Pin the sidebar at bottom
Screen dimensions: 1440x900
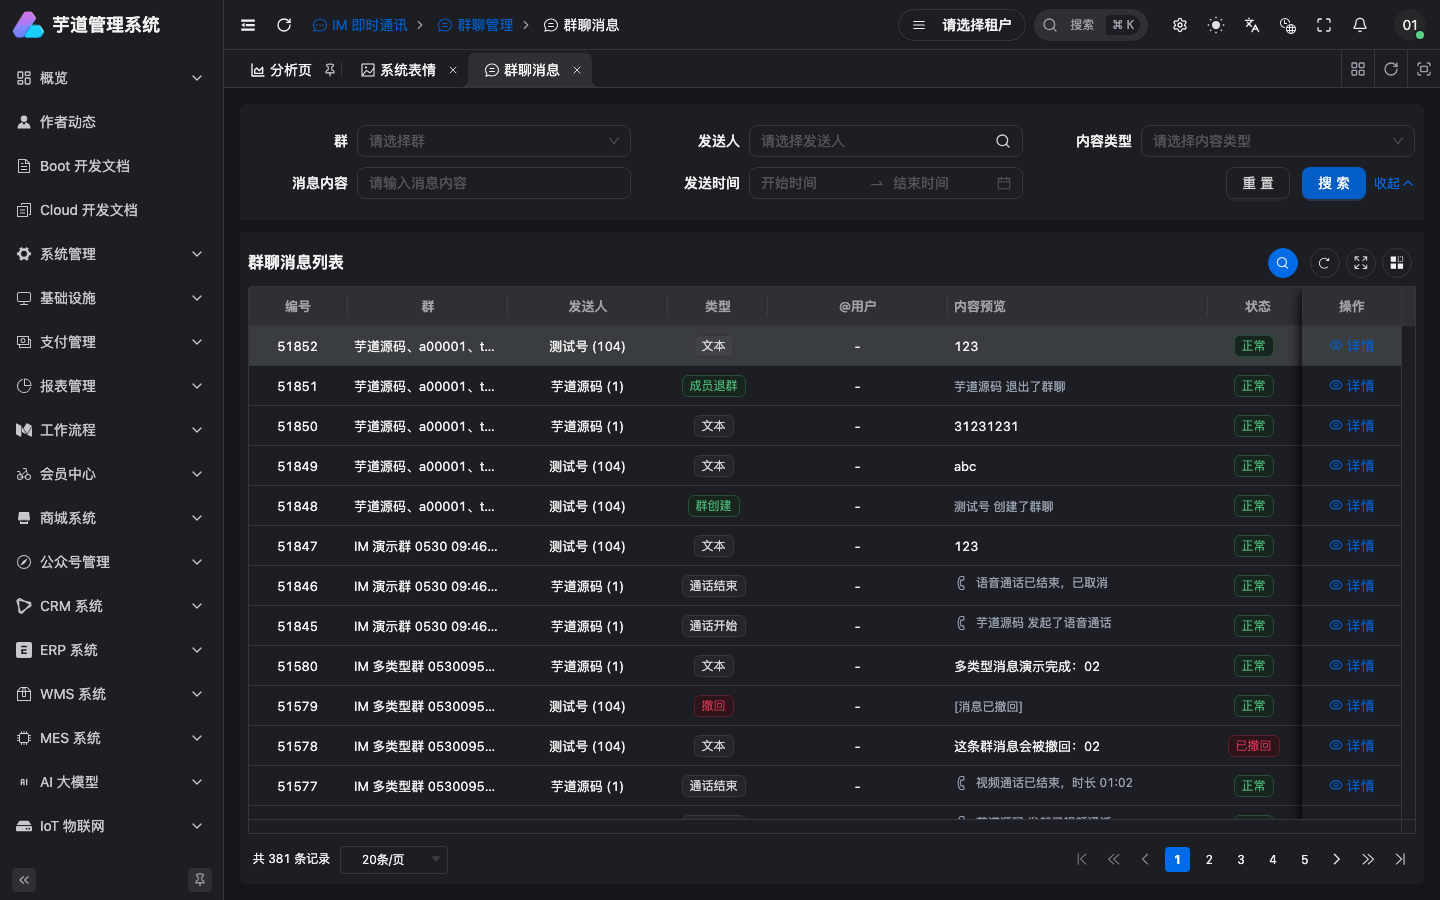coord(200,880)
